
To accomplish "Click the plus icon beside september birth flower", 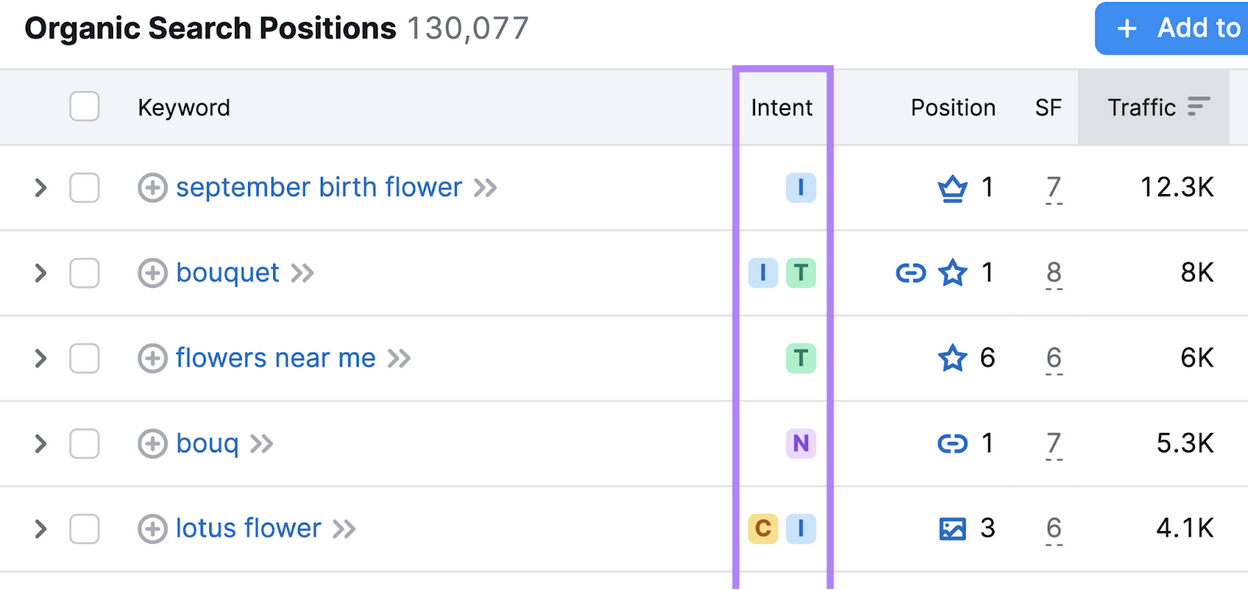I will [x=152, y=188].
